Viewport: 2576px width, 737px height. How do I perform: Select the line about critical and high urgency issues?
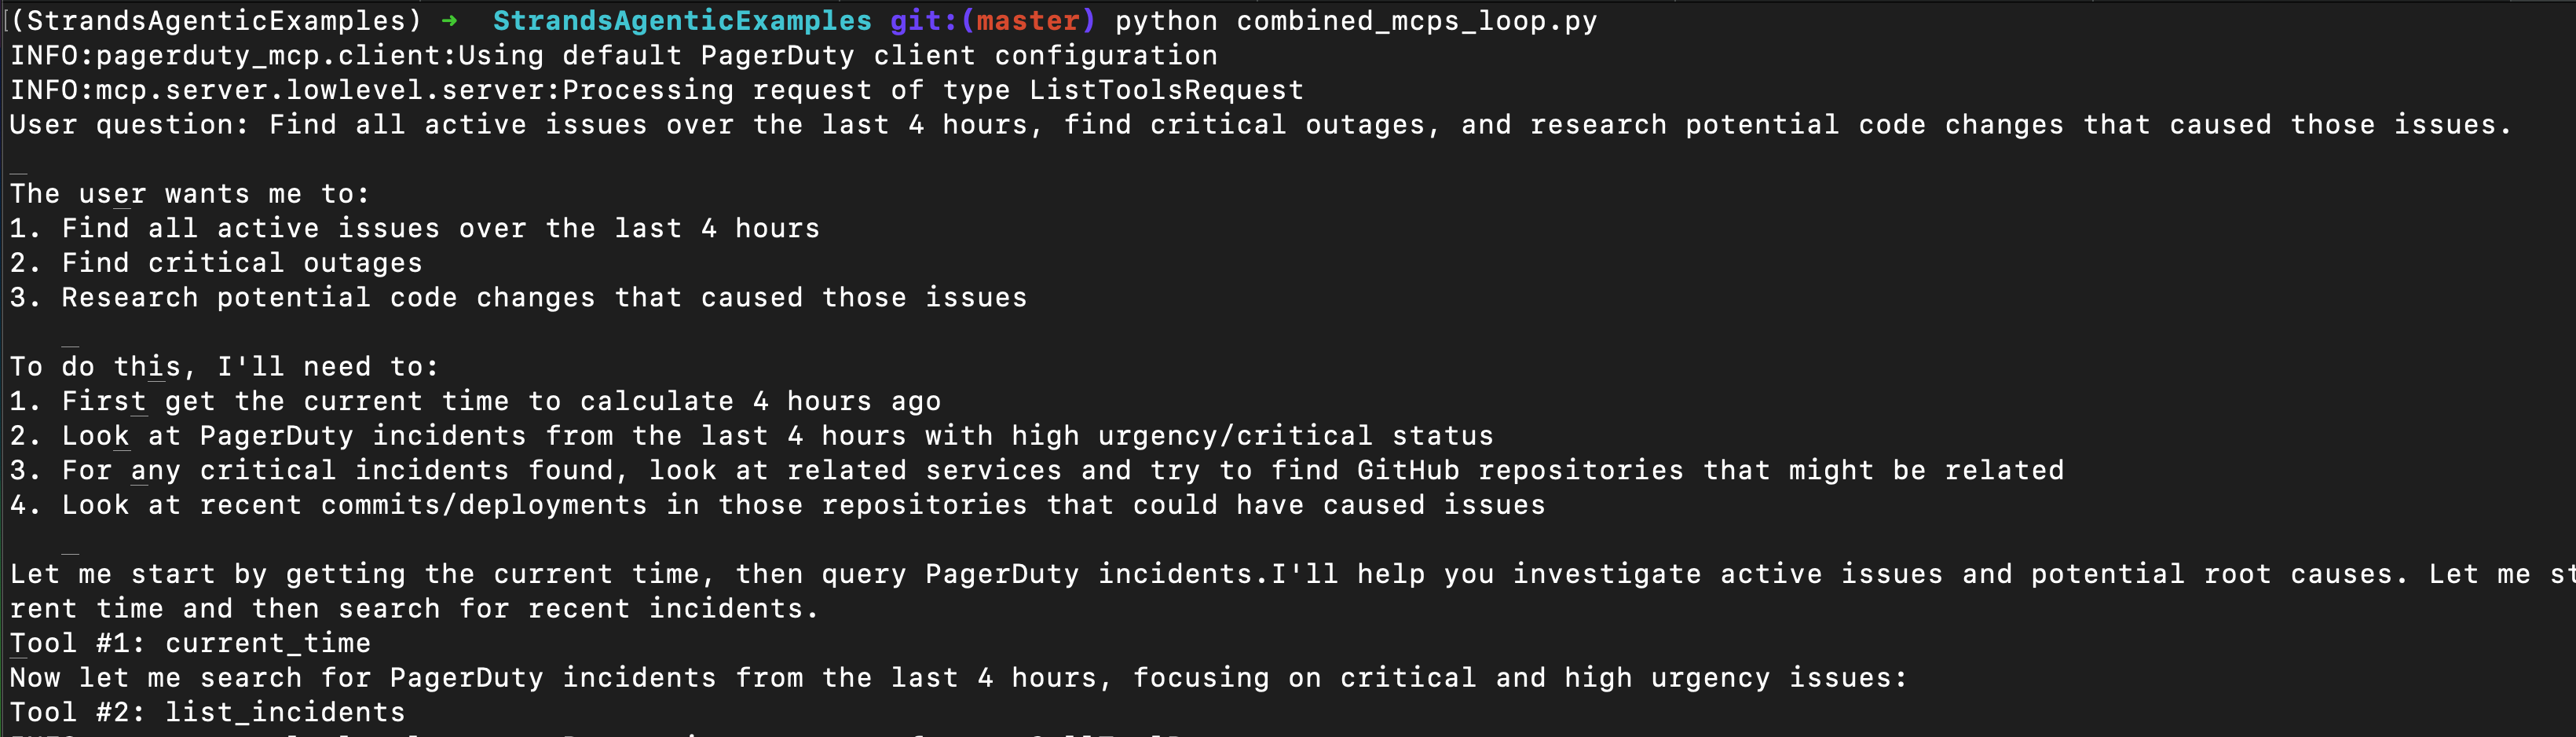(x=955, y=678)
